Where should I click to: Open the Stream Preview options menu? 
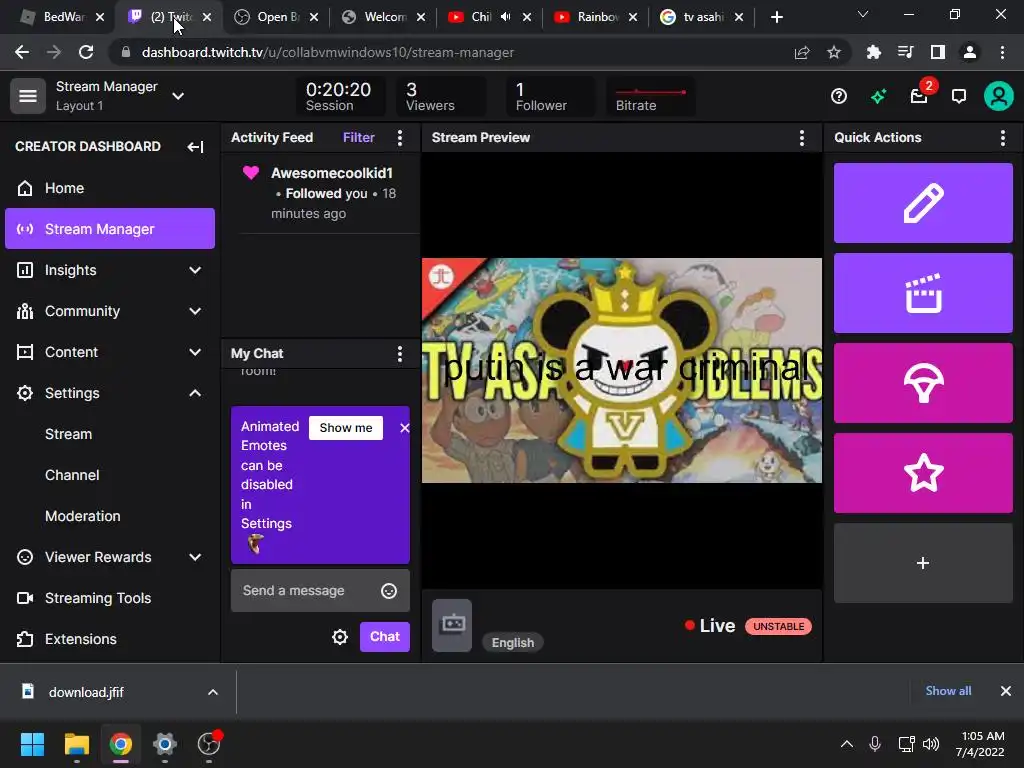[x=801, y=137]
